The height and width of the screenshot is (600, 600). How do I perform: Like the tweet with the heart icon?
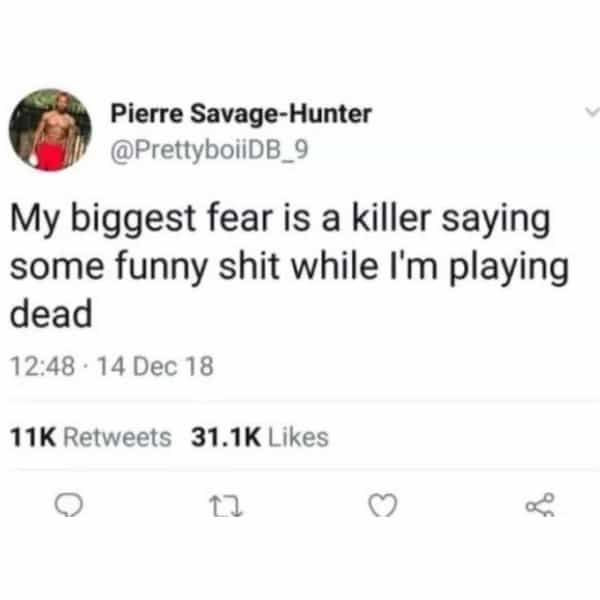[x=383, y=505]
